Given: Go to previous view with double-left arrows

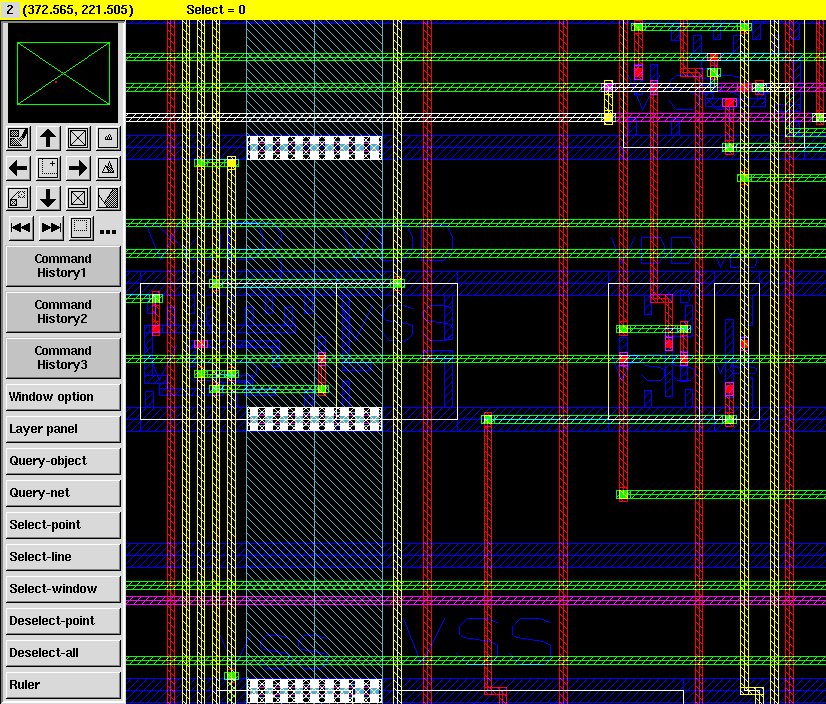Looking at the screenshot, I should coord(20,228).
